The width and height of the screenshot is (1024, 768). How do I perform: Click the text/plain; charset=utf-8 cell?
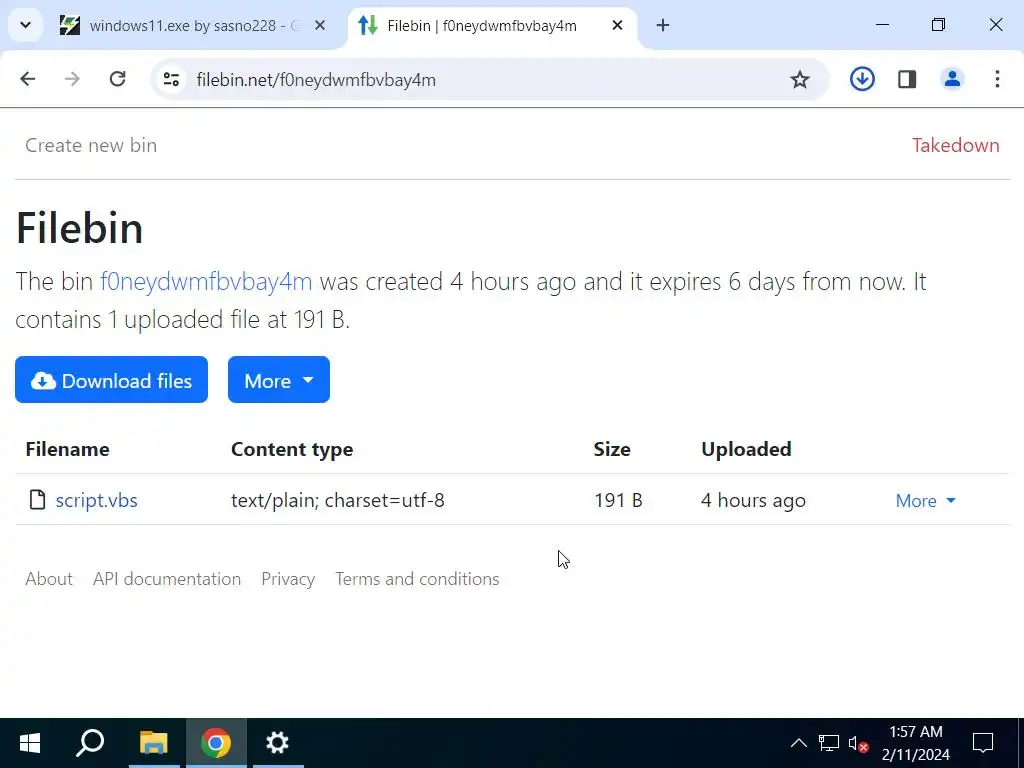[338, 500]
